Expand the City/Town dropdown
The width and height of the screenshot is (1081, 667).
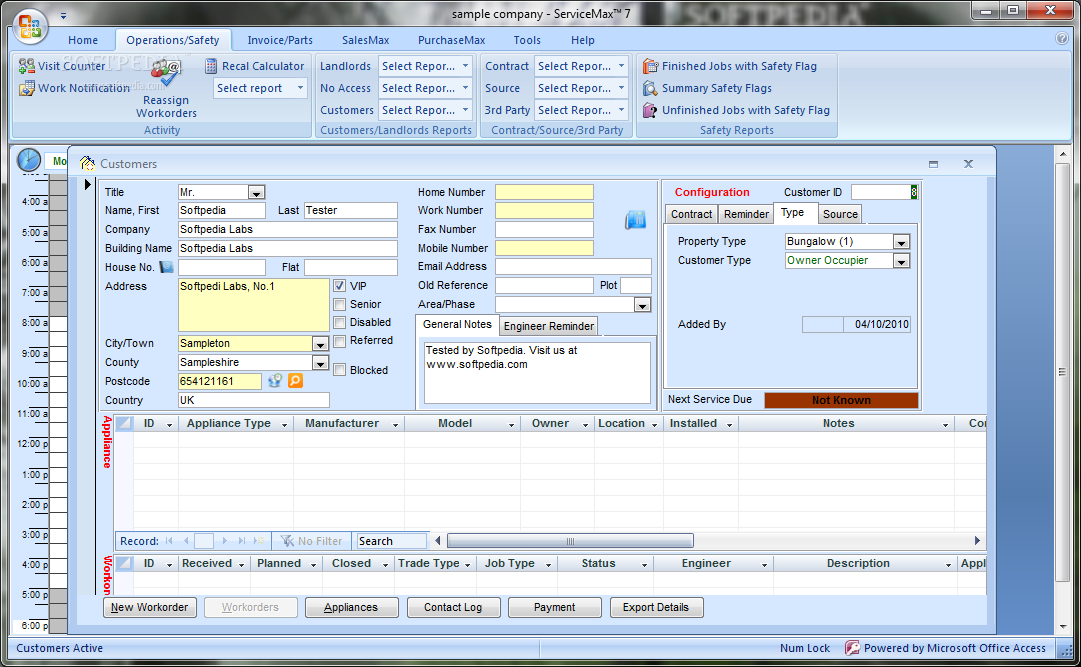(320, 344)
